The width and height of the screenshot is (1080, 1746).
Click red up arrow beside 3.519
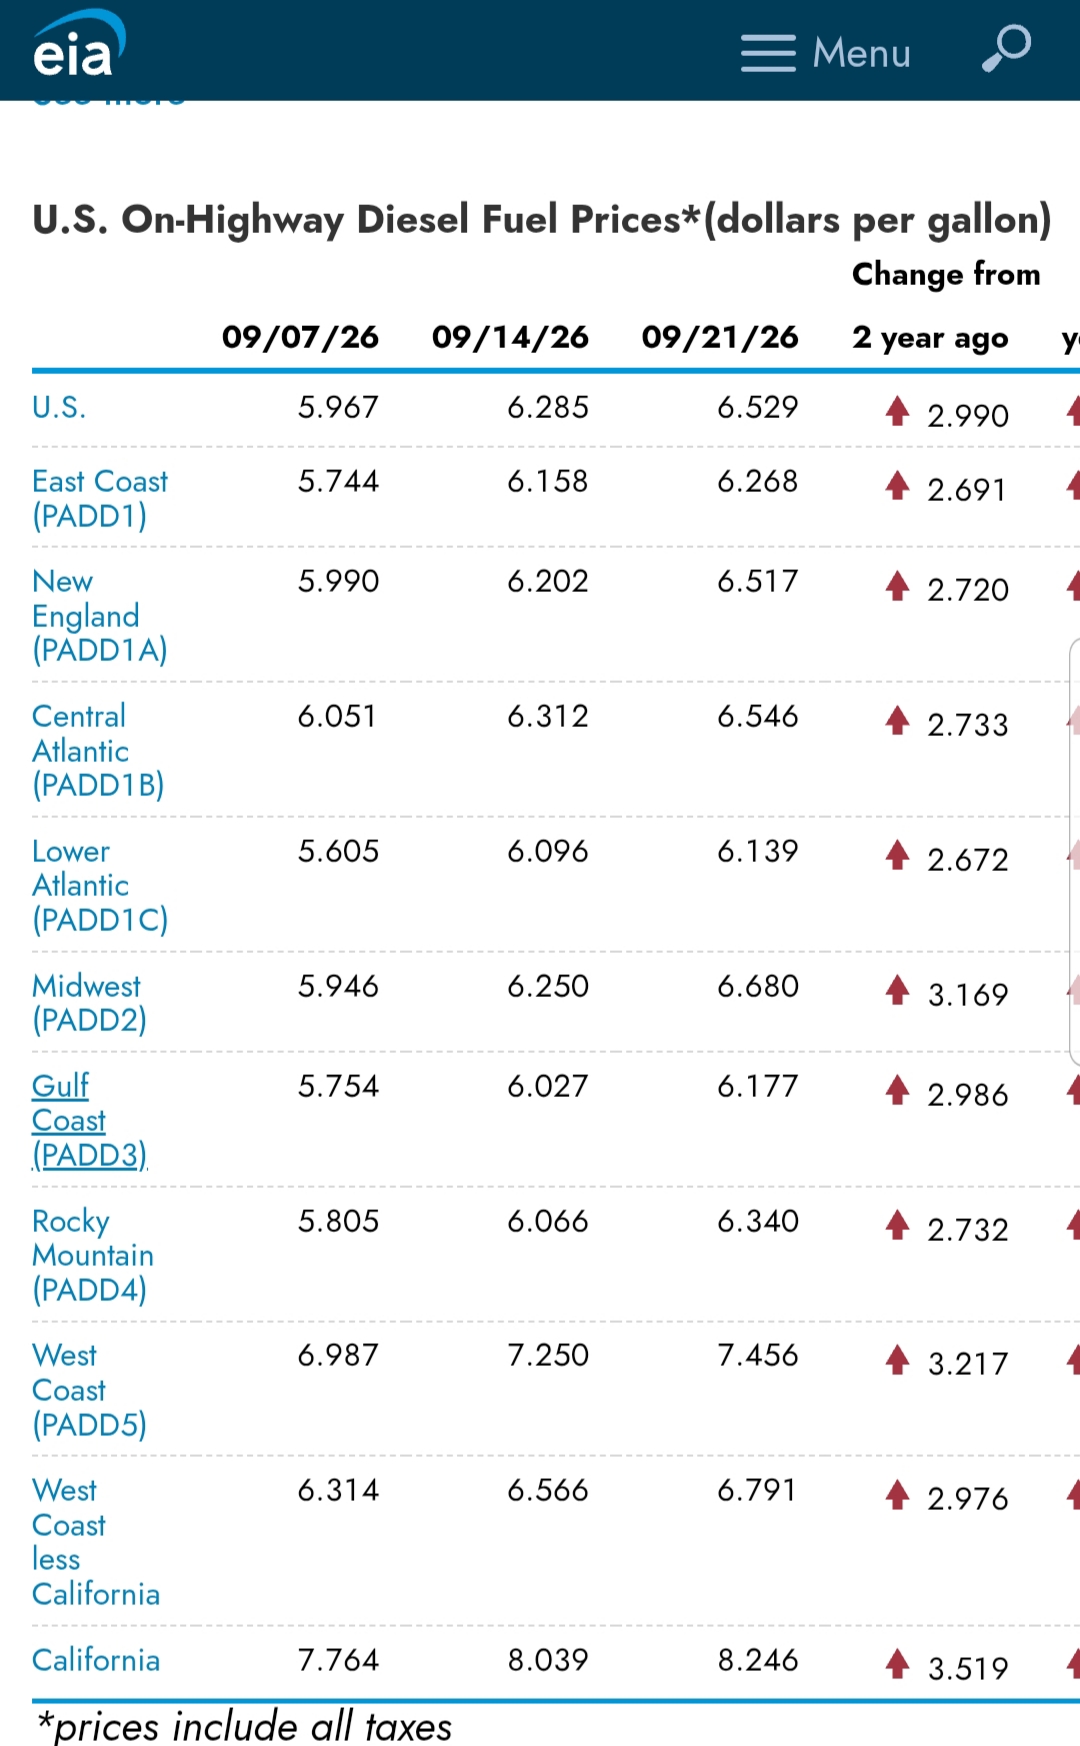897,1663
